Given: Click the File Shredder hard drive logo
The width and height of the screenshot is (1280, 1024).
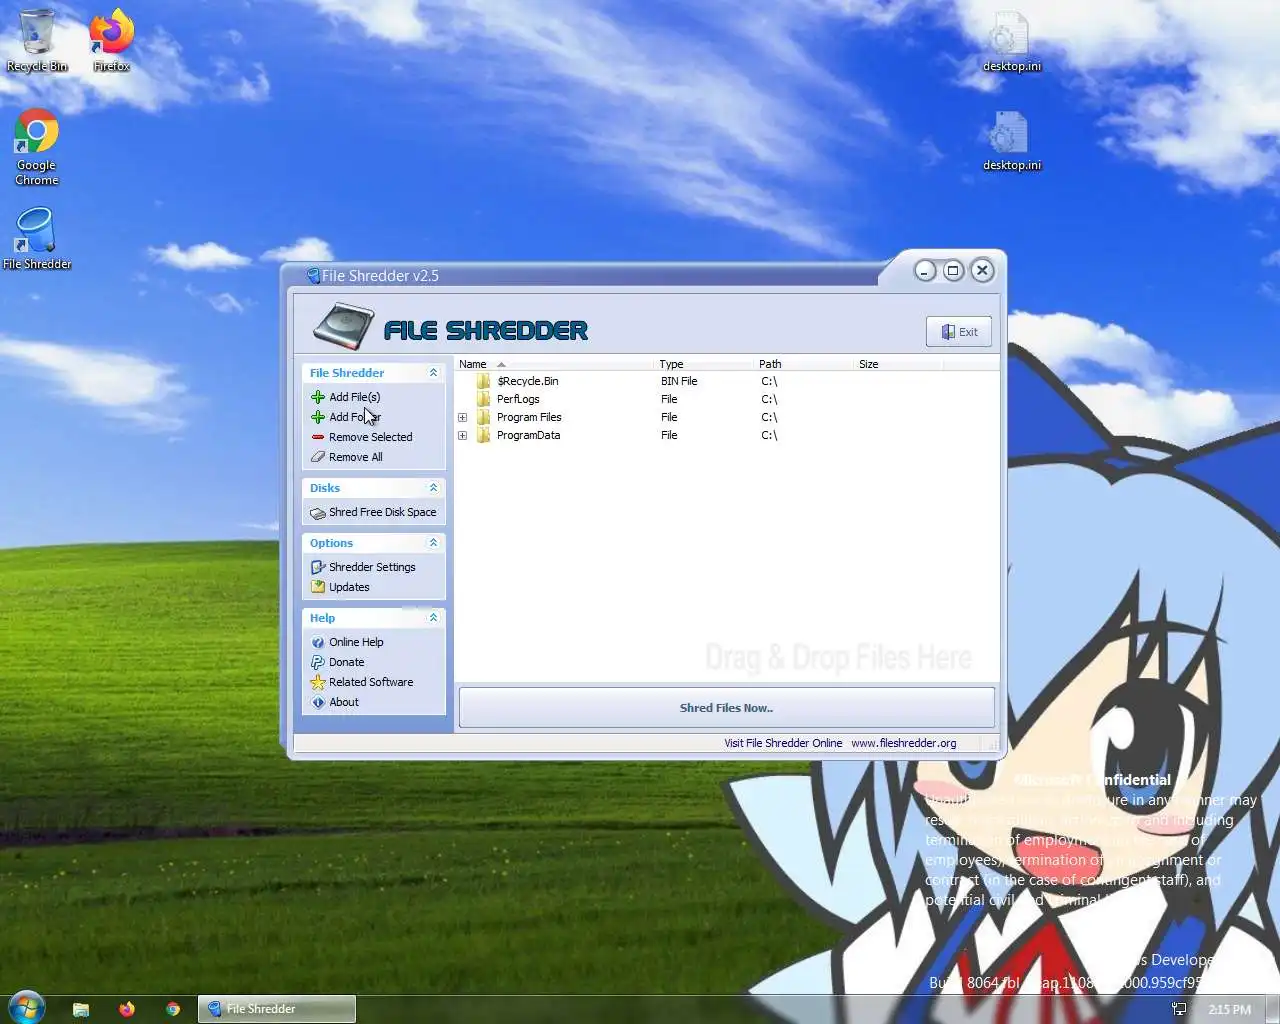Looking at the screenshot, I should [x=343, y=326].
